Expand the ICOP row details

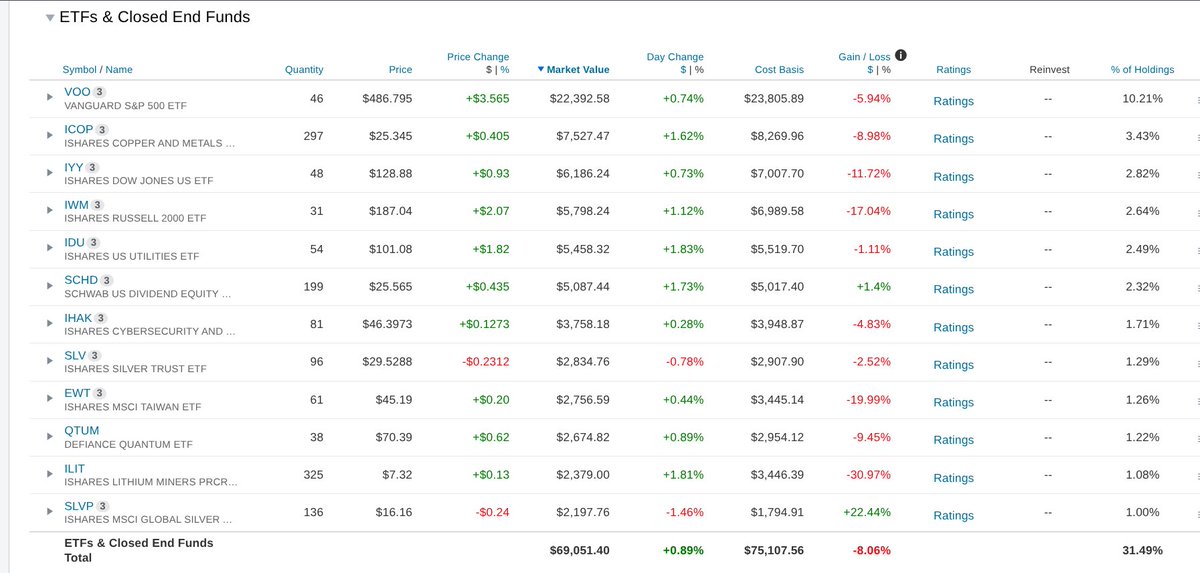coord(49,135)
